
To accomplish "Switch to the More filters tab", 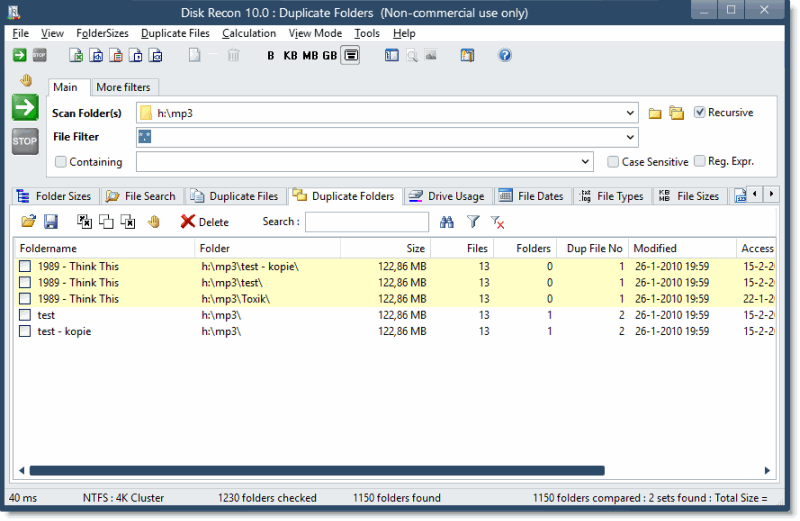I will pyautogui.click(x=123, y=87).
